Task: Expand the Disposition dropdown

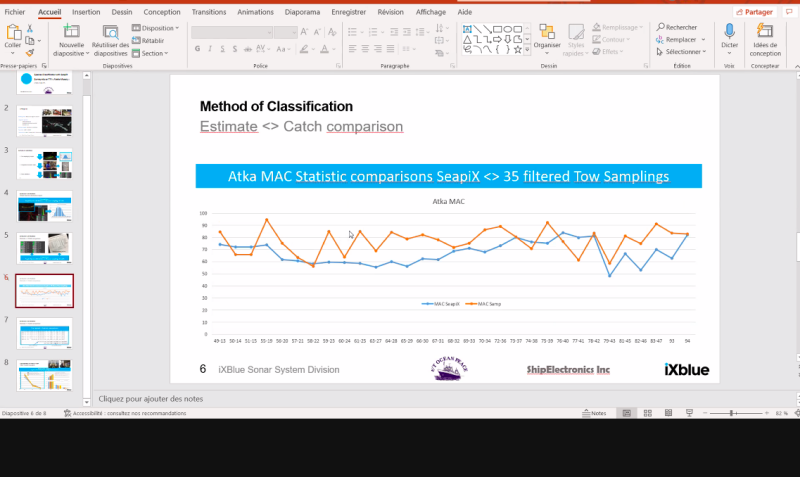Action: pyautogui.click(x=156, y=28)
